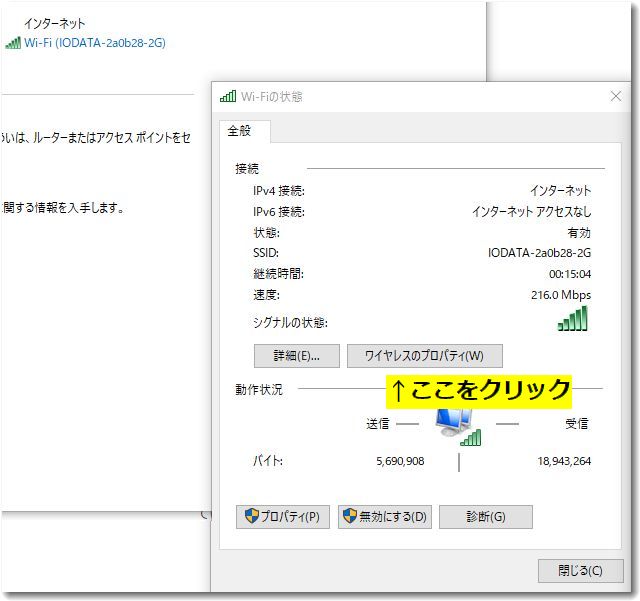Click the Wi-Fi icon in the dialog title bar
The width and height of the screenshot is (640, 601).
(x=228, y=97)
